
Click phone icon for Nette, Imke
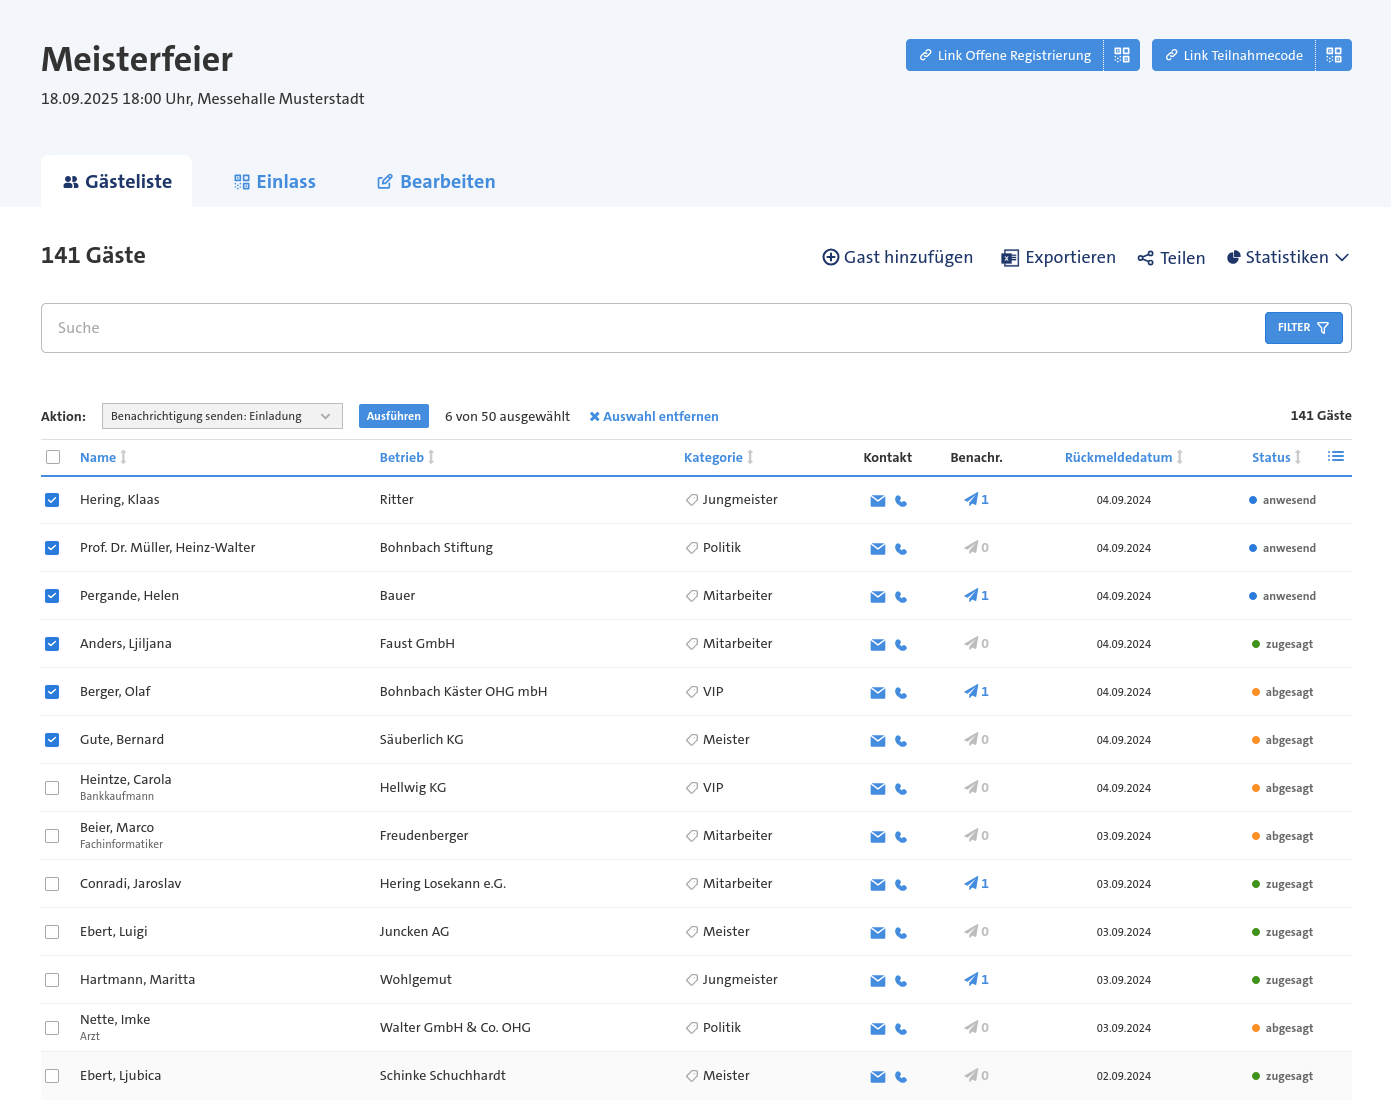click(x=901, y=1029)
